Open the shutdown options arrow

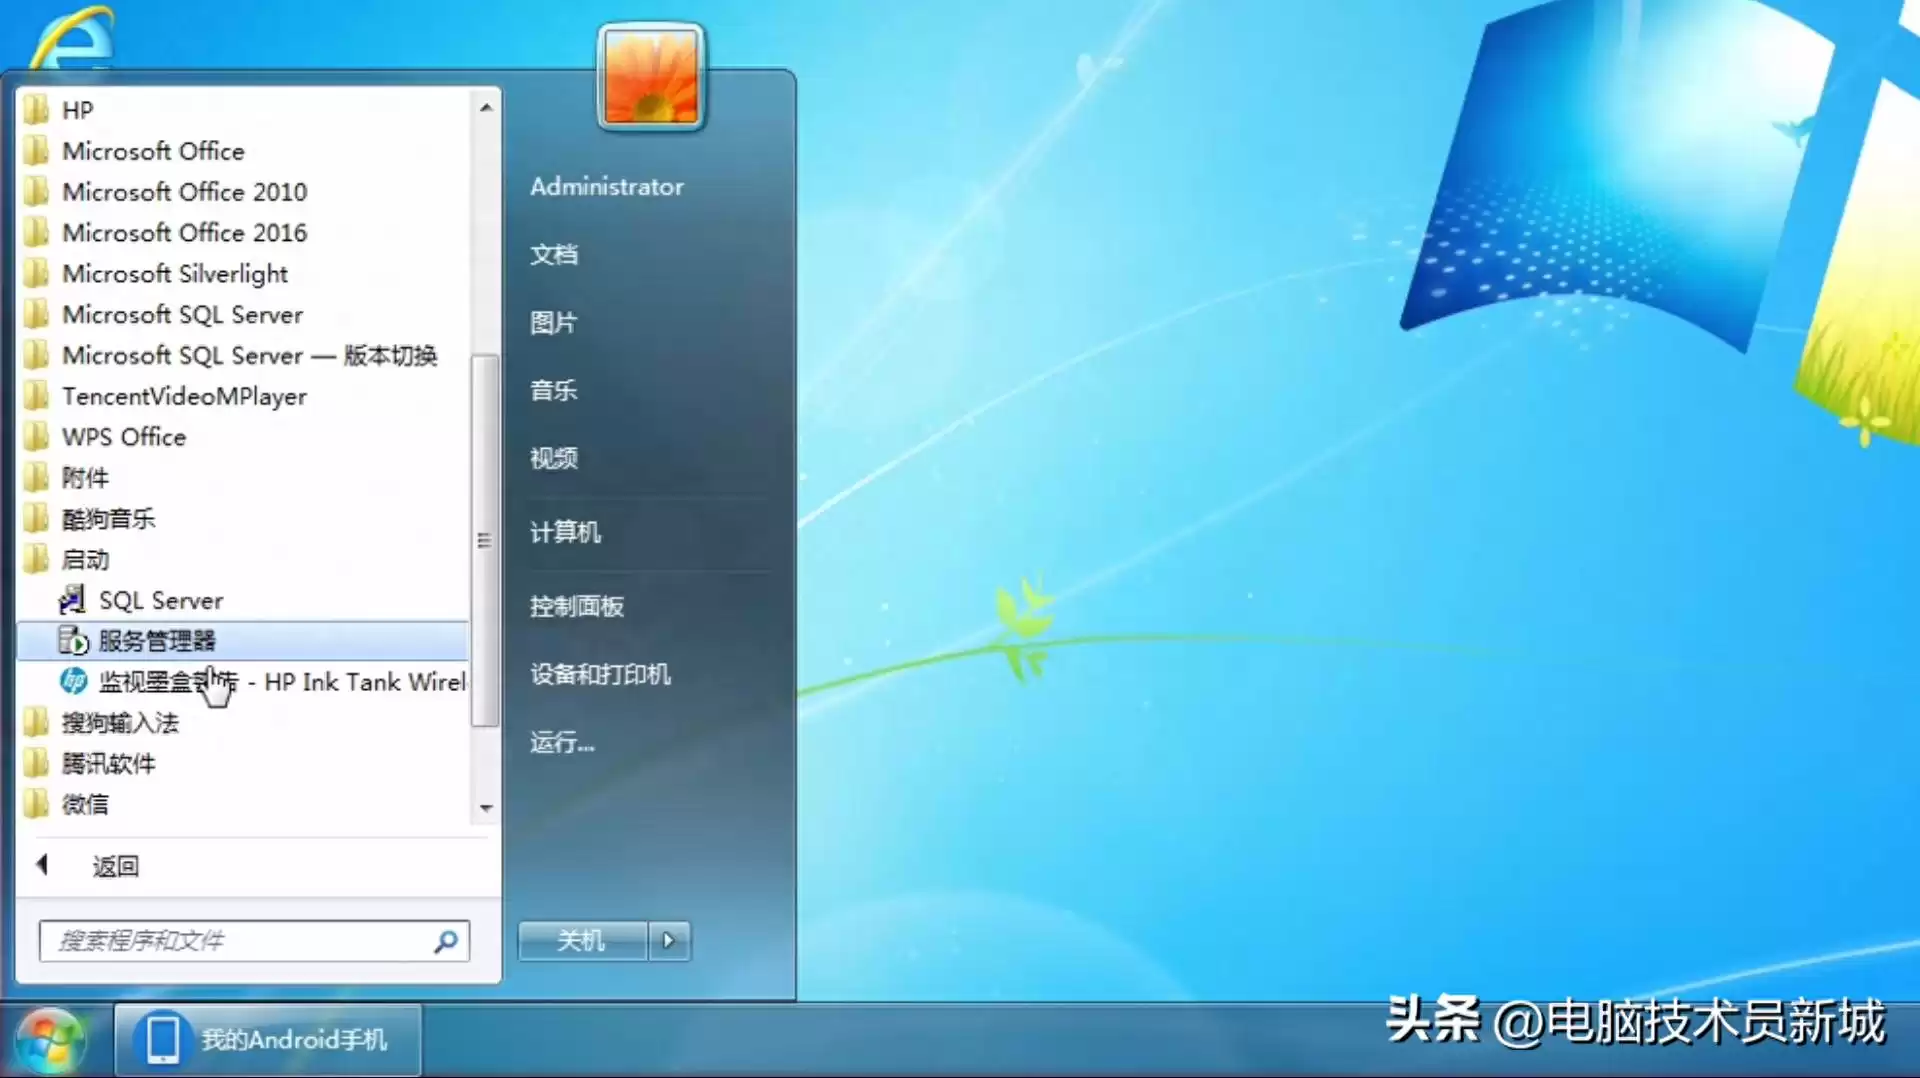668,941
